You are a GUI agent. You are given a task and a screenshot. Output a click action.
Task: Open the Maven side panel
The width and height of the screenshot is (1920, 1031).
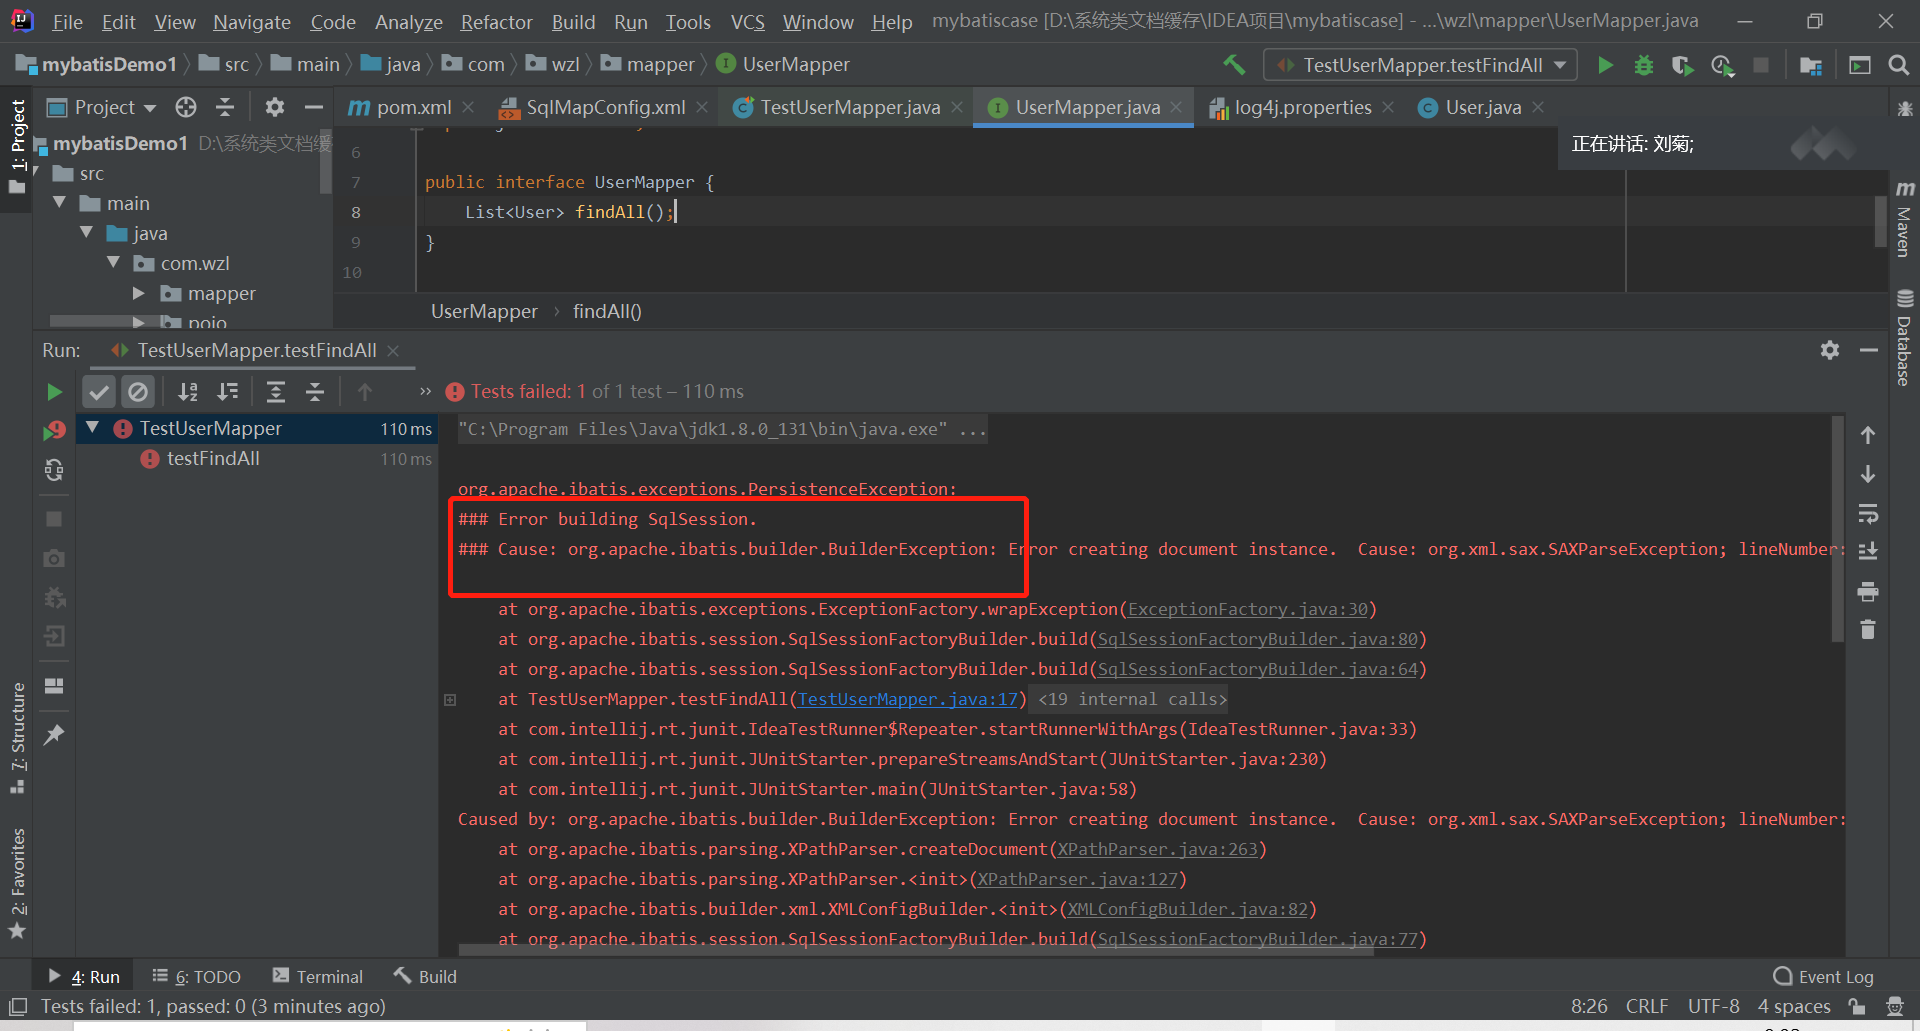[1904, 218]
